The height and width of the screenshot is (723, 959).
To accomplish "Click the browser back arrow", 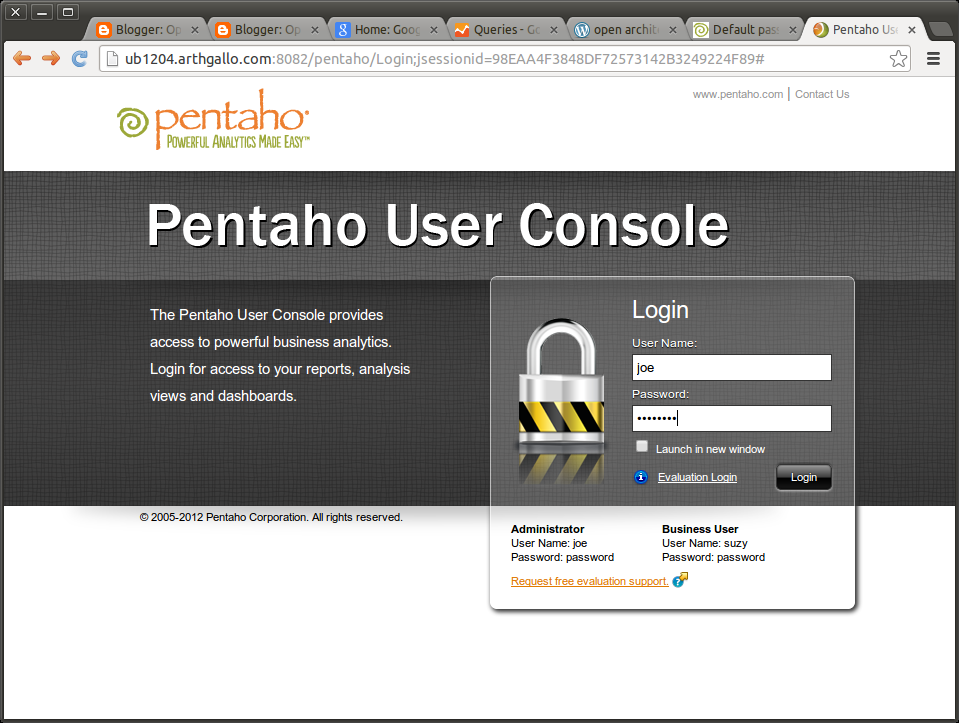I will (22, 58).
